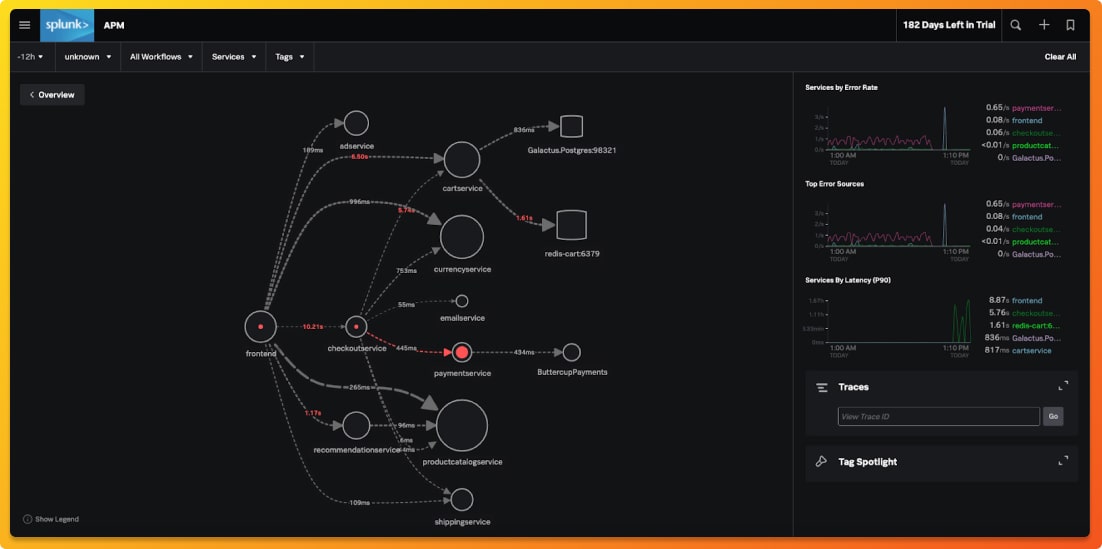Open the Tags filter dropdown
The height and width of the screenshot is (549, 1102).
tap(290, 57)
